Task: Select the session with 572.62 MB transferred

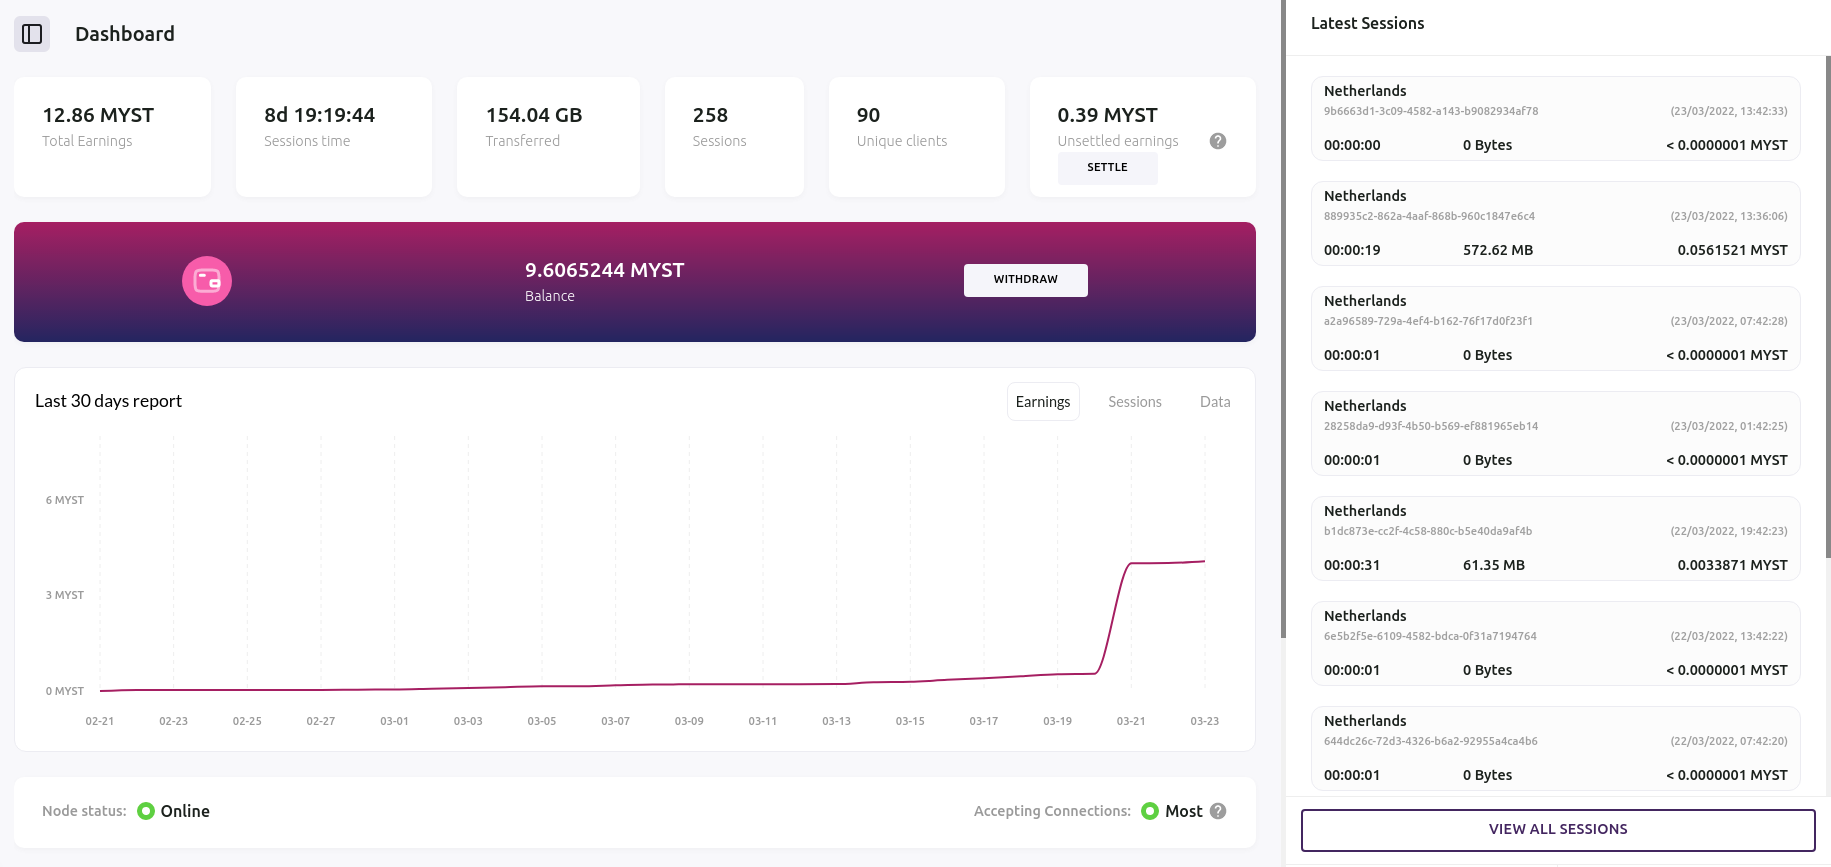Action: click(x=1556, y=223)
